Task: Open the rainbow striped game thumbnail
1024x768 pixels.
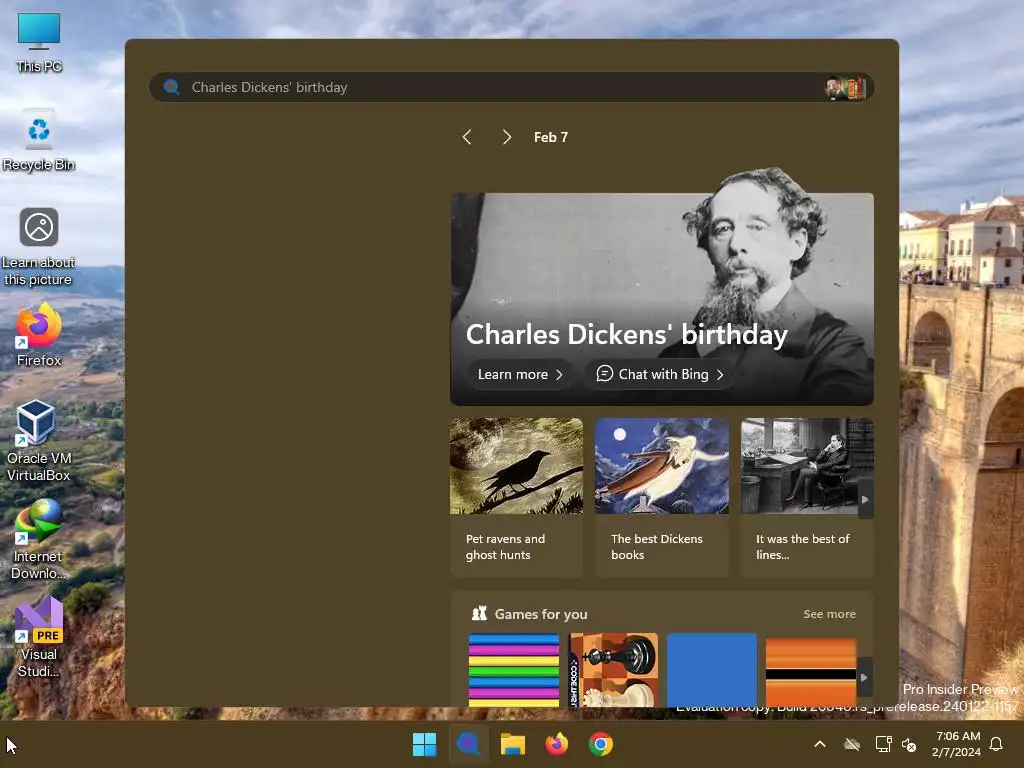Action: click(x=514, y=669)
